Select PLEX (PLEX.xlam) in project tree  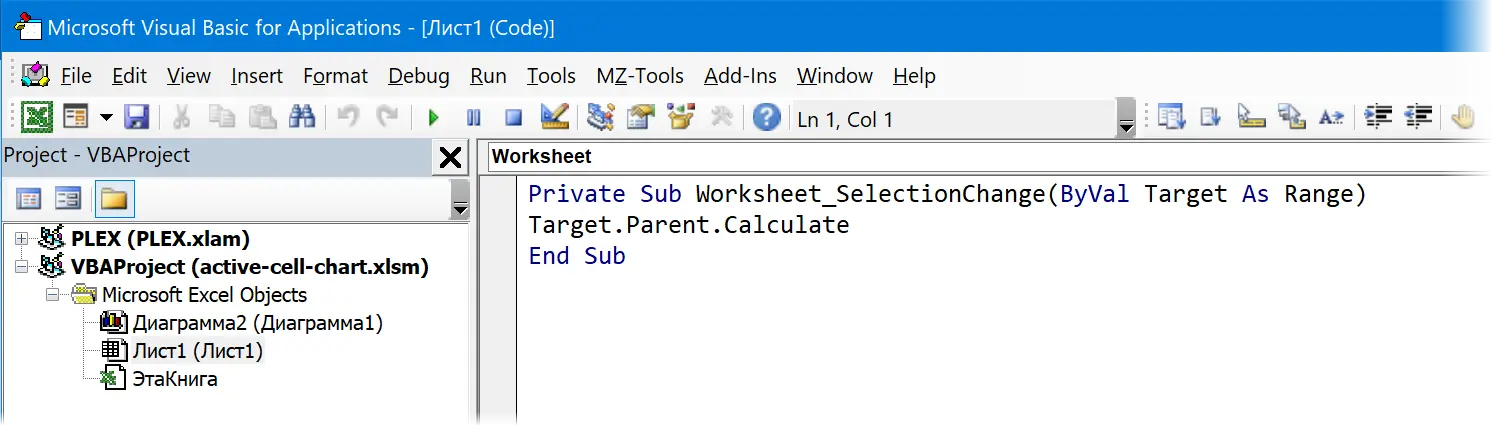point(161,239)
